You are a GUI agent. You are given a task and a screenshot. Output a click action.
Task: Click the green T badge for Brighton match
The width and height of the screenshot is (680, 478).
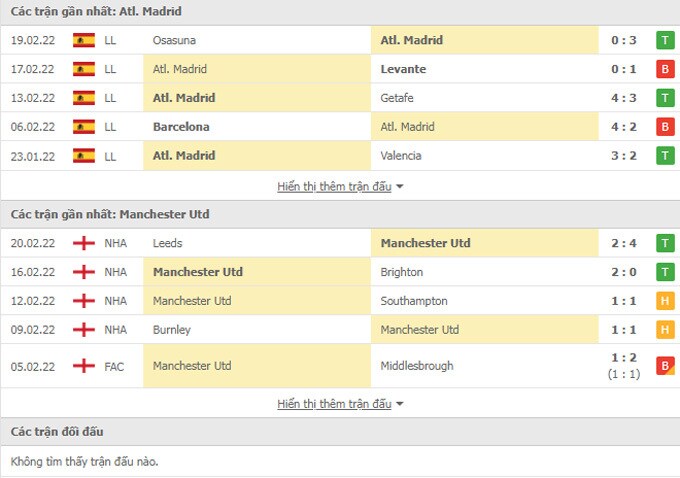pos(665,272)
